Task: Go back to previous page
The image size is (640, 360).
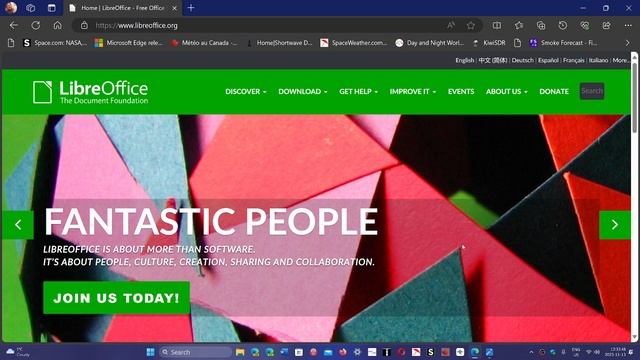Action: pyautogui.click(x=14, y=25)
